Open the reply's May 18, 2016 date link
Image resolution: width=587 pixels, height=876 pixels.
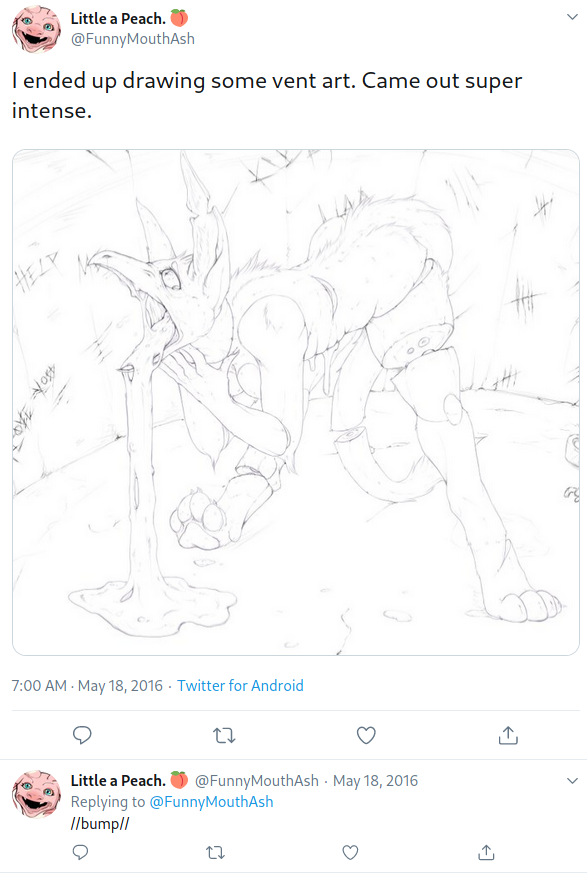click(375, 780)
